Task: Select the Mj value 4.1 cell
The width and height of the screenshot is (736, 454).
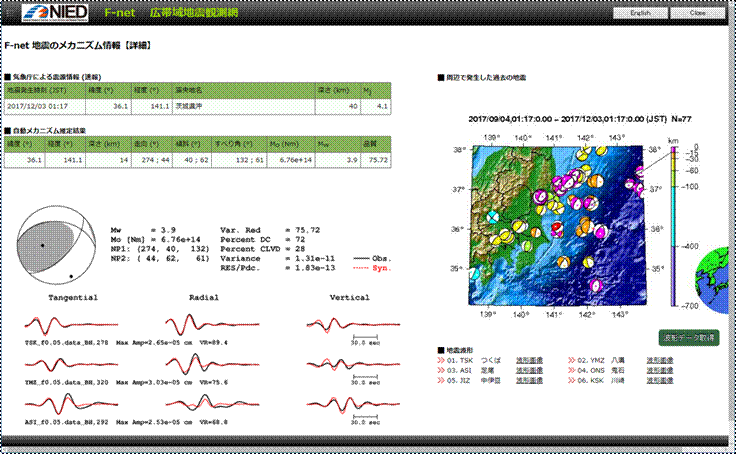Action: pyautogui.click(x=376, y=107)
